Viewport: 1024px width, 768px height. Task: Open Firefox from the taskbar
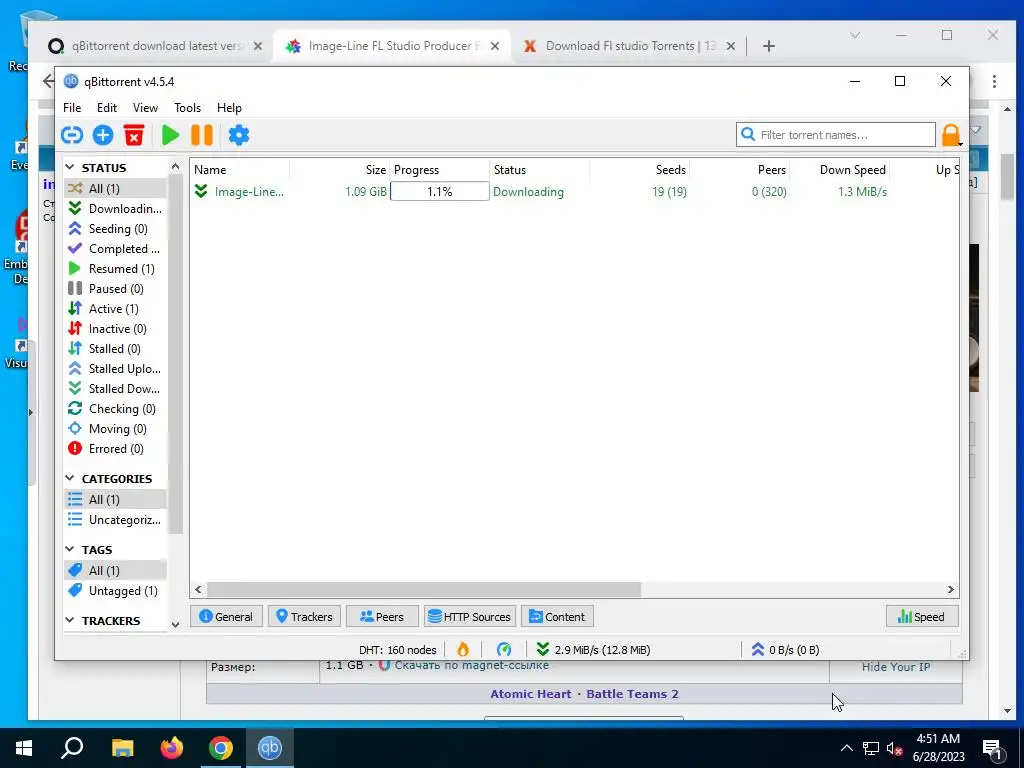[172, 748]
